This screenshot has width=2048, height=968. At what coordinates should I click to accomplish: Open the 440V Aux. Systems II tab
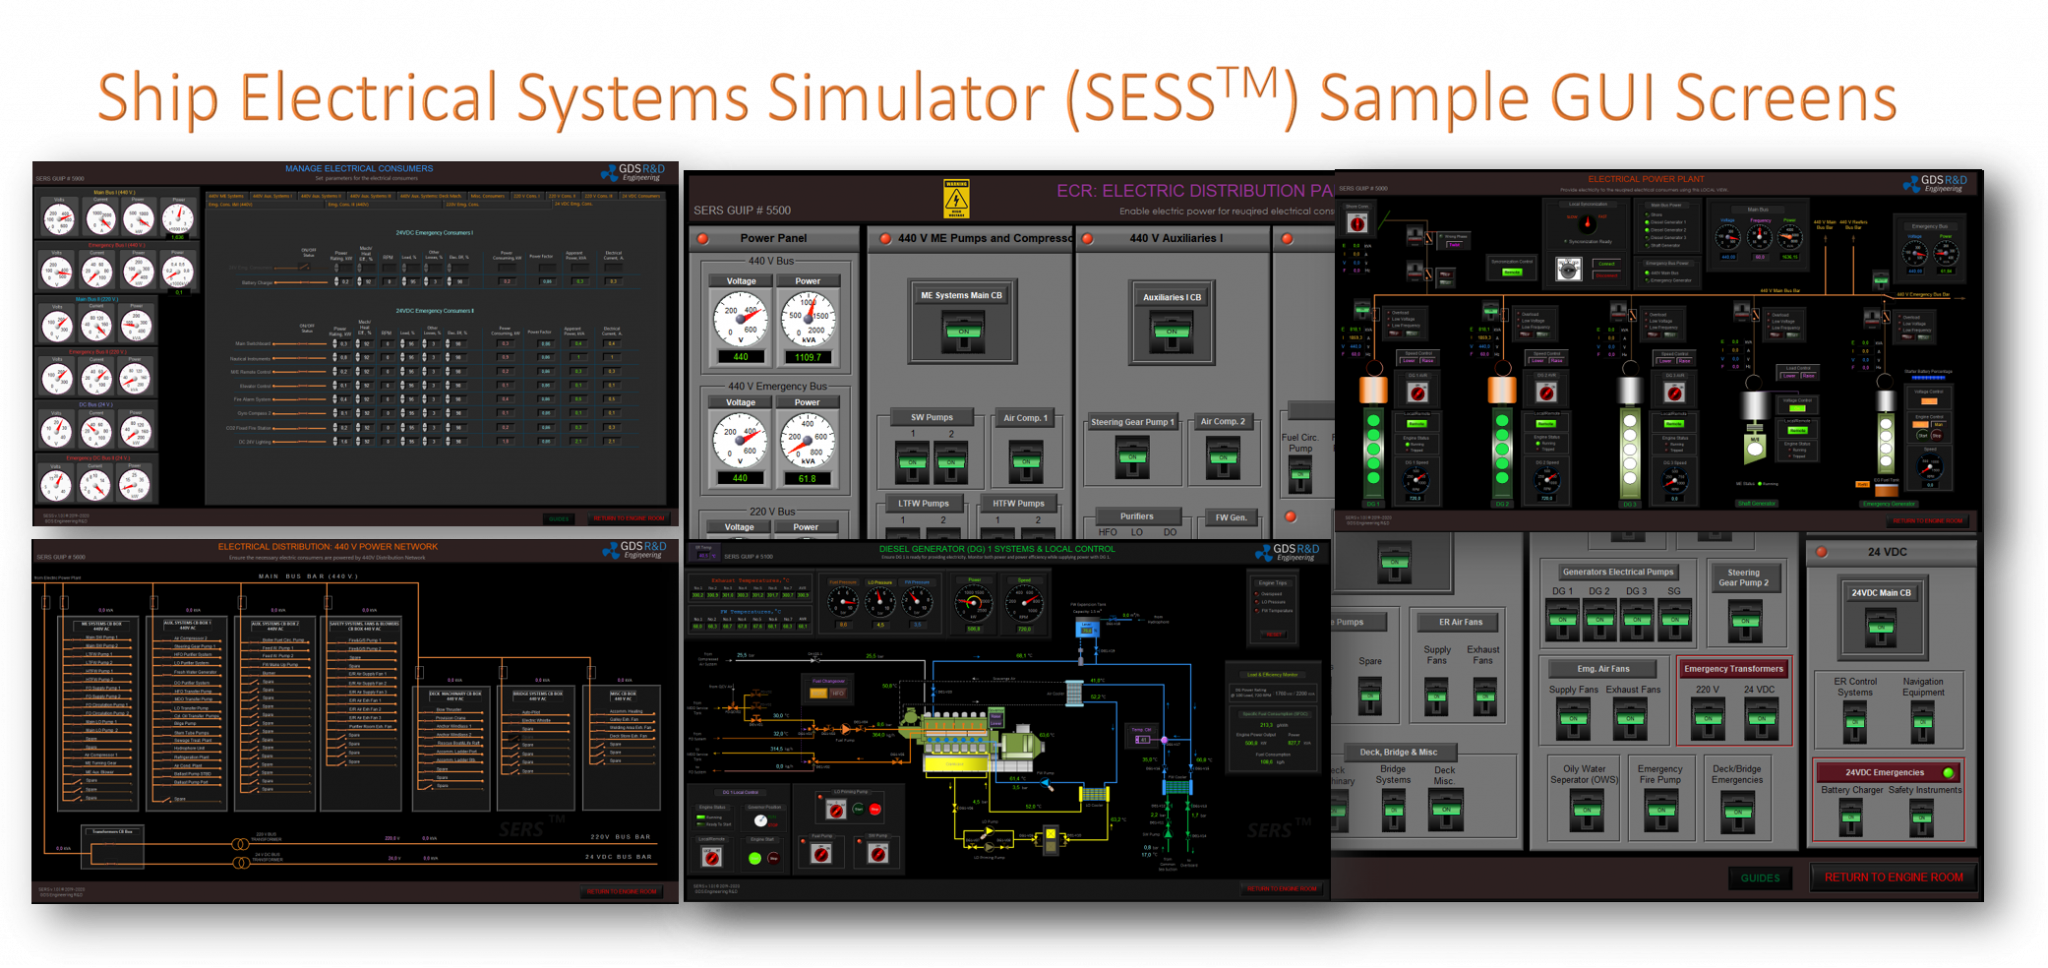click(322, 196)
